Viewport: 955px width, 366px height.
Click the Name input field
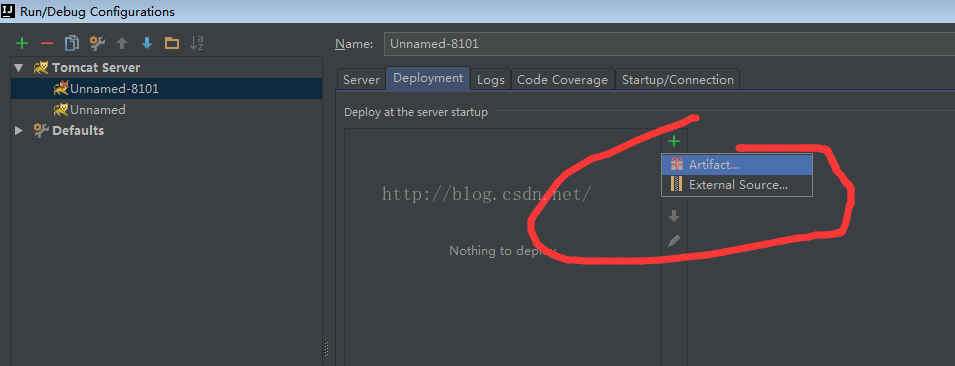click(669, 44)
